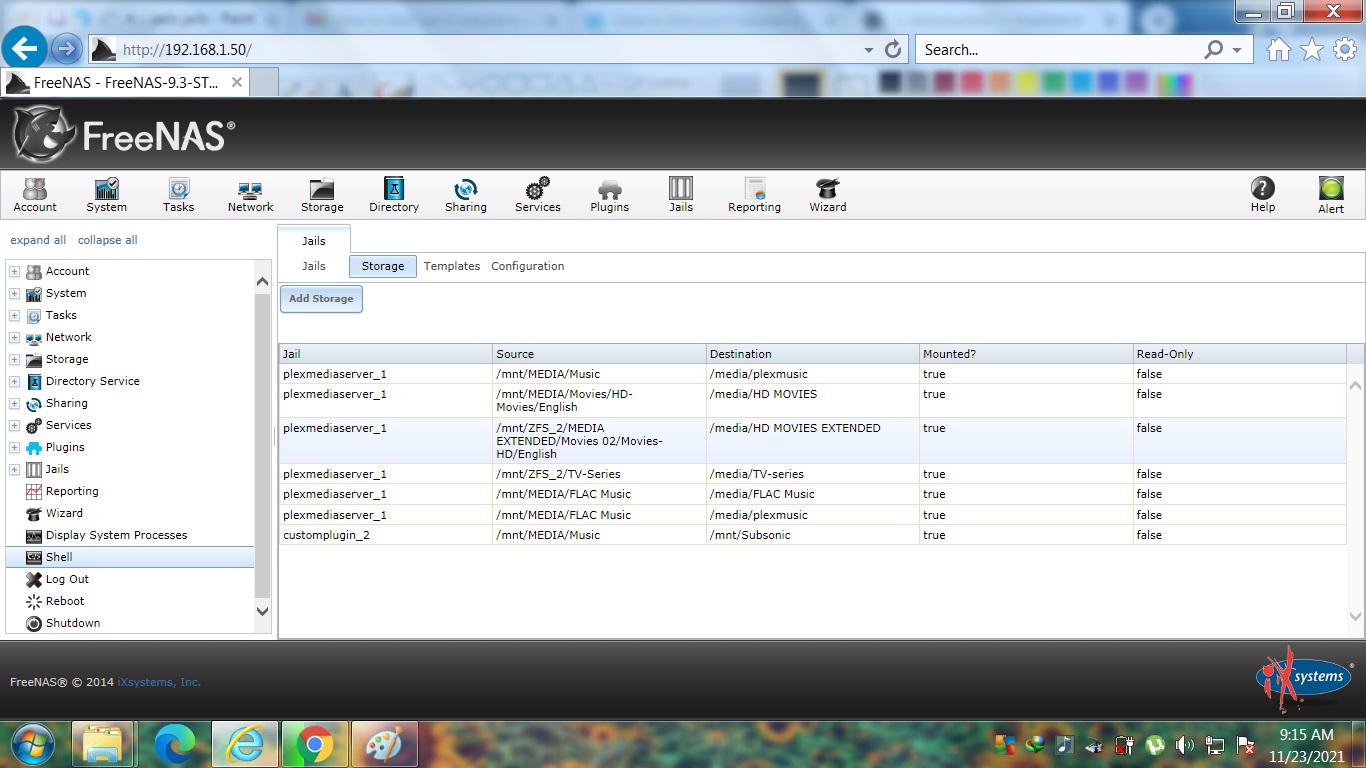Expand the Network tree node

point(14,337)
